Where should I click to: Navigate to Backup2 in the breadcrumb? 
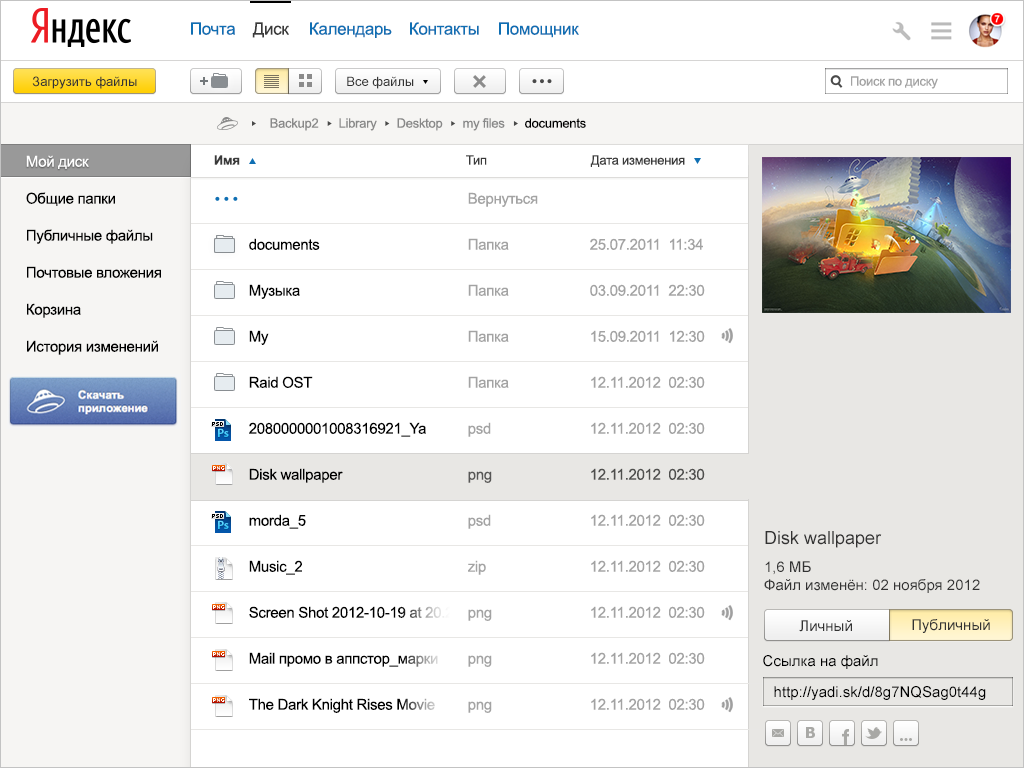[x=294, y=123]
